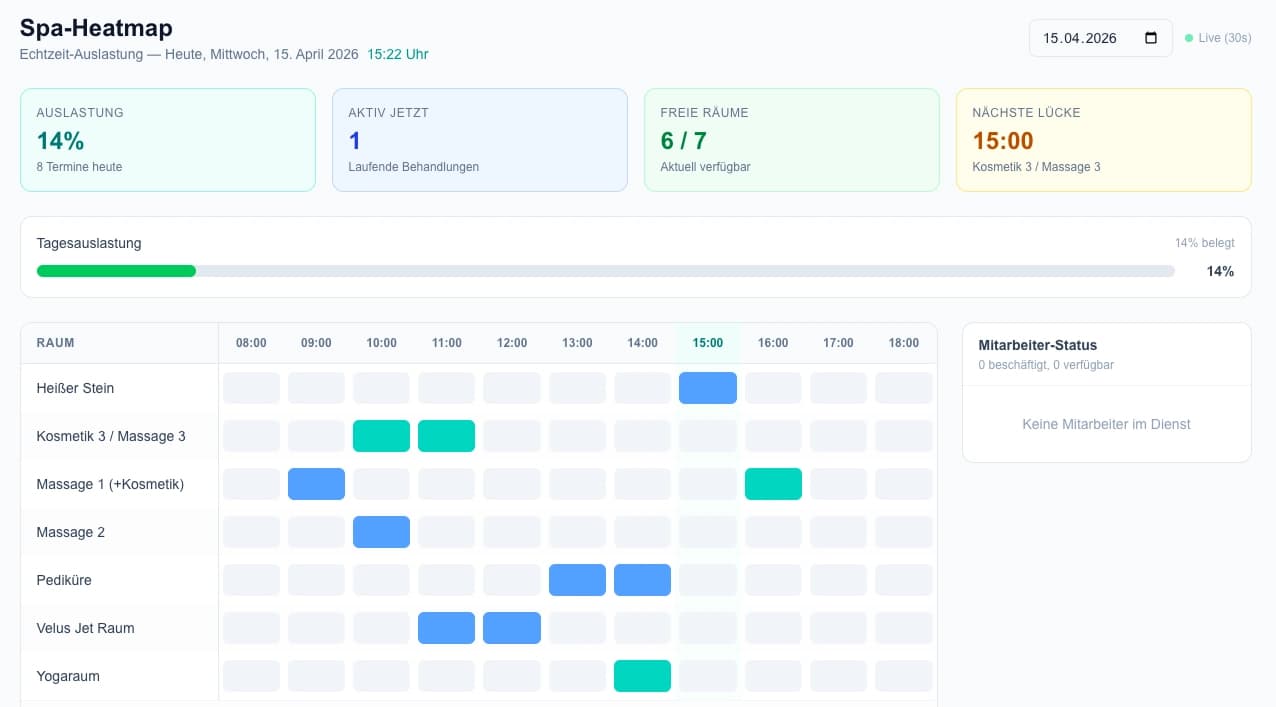Select the Auslastung 14% summary card

(167, 140)
